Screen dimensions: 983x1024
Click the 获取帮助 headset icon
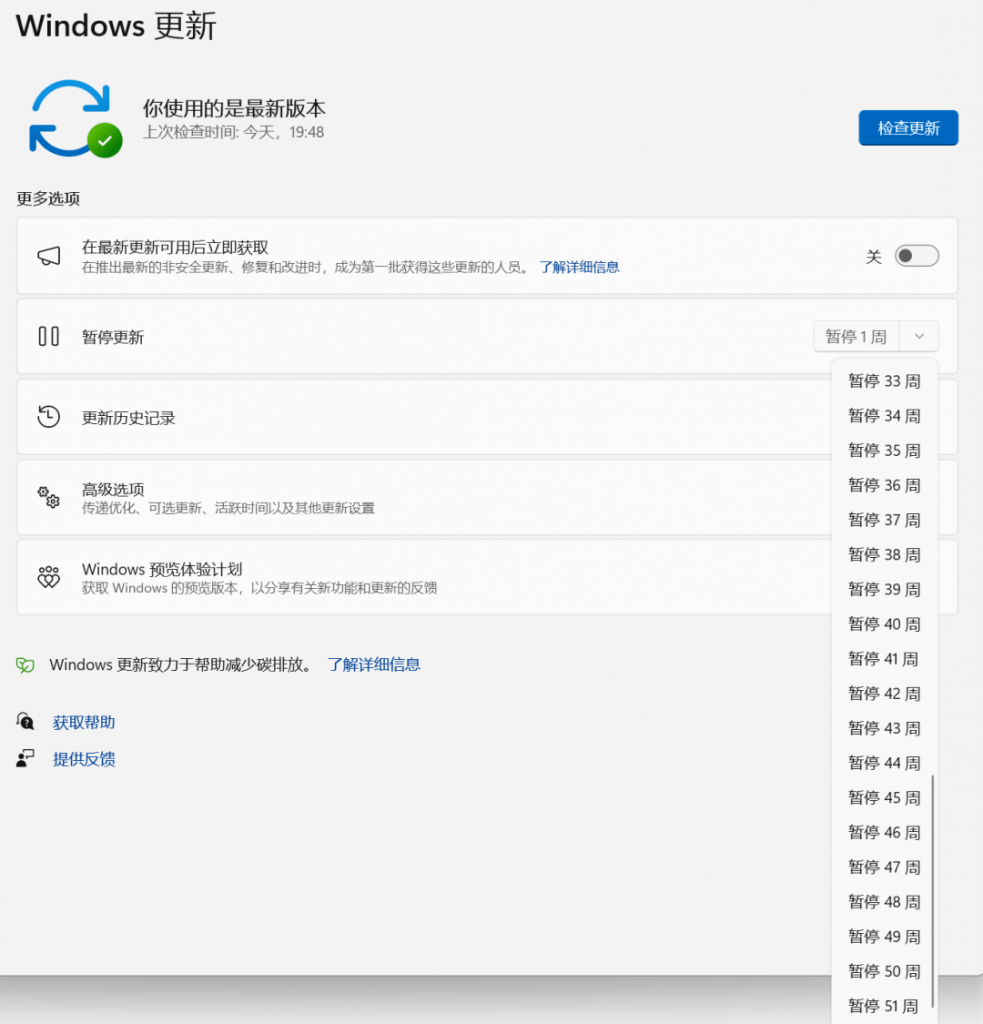[26, 722]
